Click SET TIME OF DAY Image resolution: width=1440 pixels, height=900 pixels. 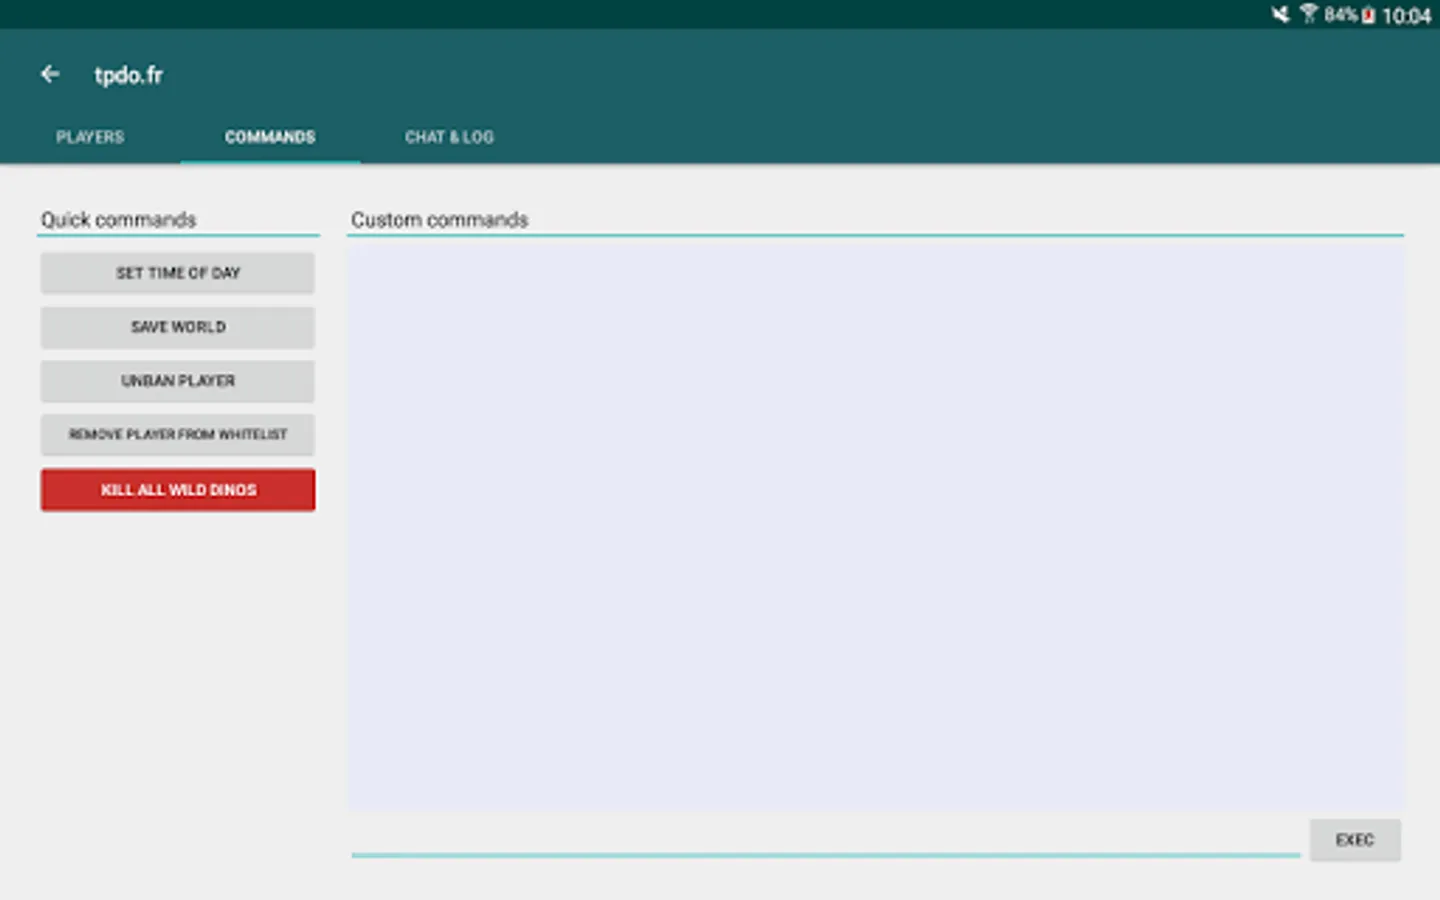(177, 272)
